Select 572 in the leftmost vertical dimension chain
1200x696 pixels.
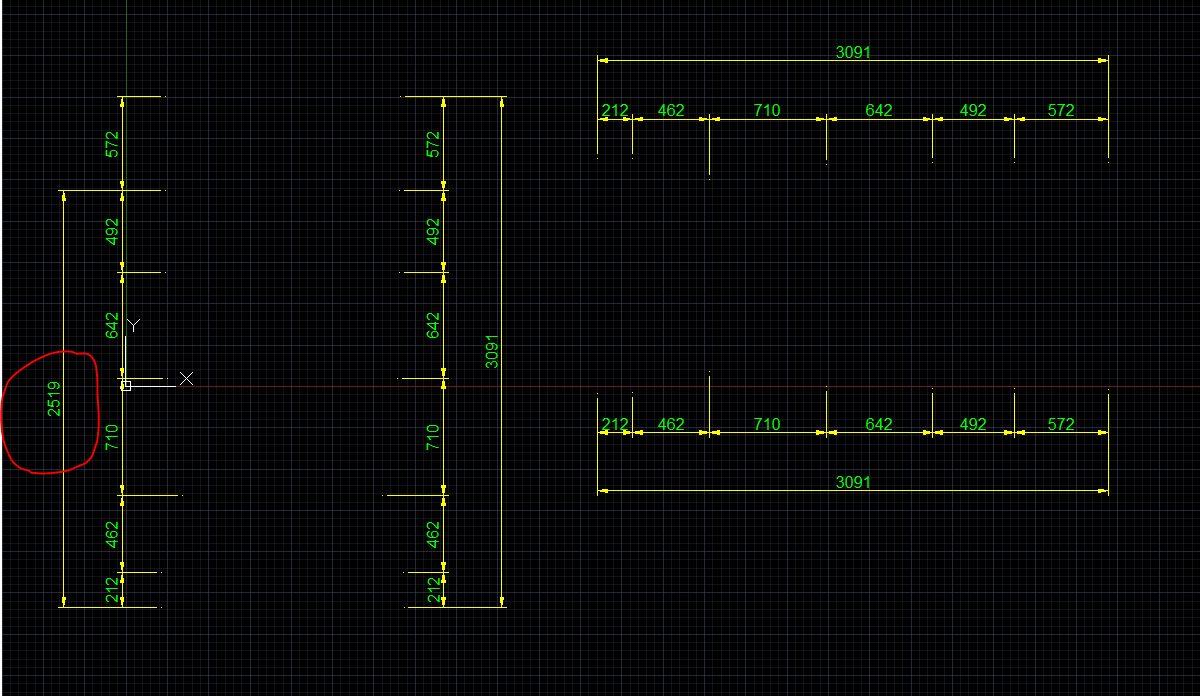[x=112, y=144]
